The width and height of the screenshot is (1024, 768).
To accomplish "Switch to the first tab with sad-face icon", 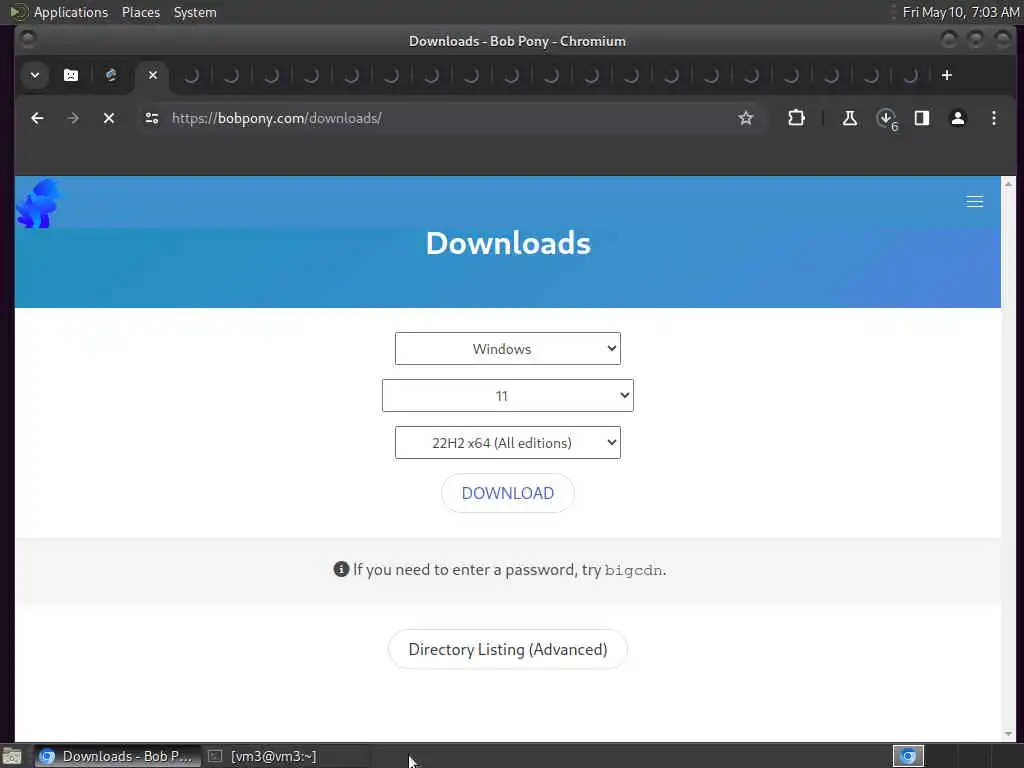I will (x=71, y=75).
